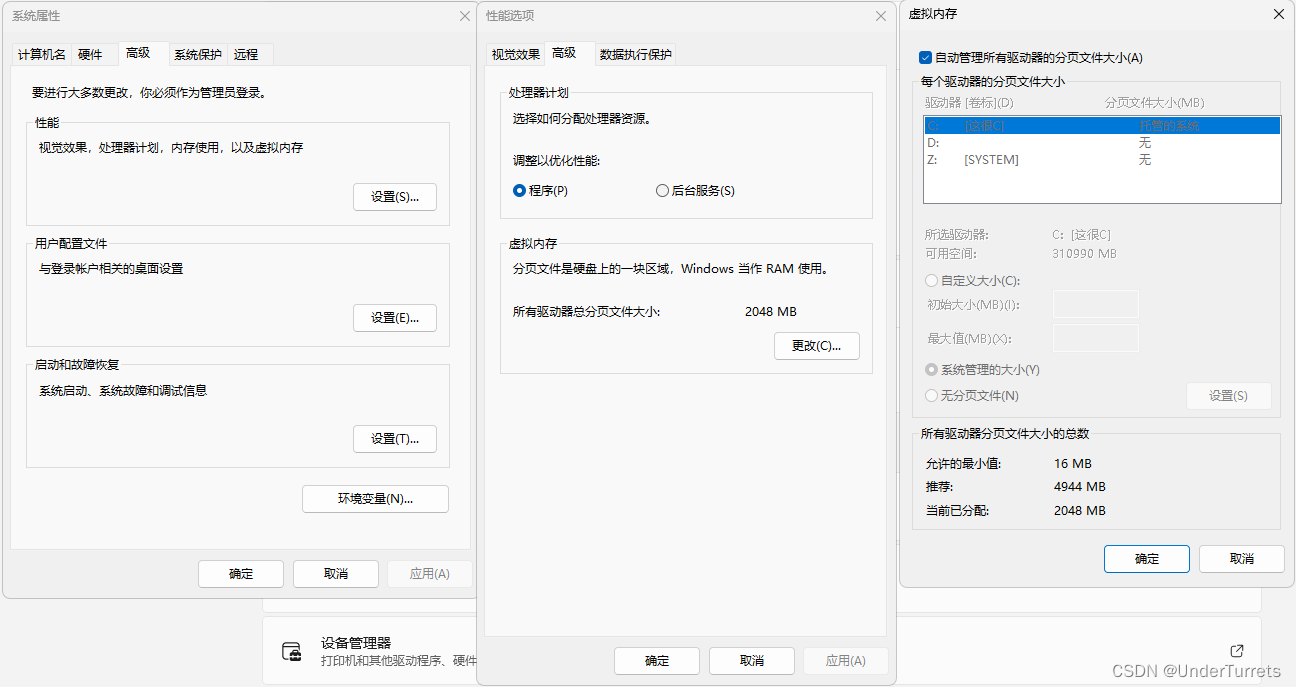The width and height of the screenshot is (1296, 687).
Task: Click 应用(A) in 系统属性
Action: point(430,574)
